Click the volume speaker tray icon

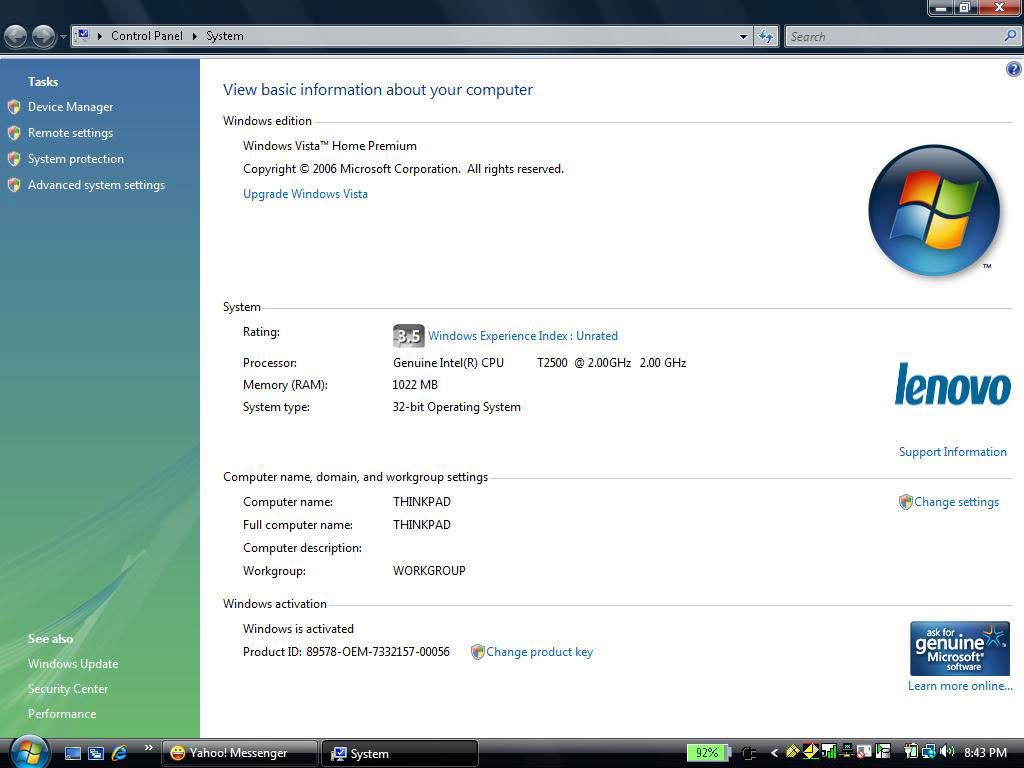[x=947, y=752]
